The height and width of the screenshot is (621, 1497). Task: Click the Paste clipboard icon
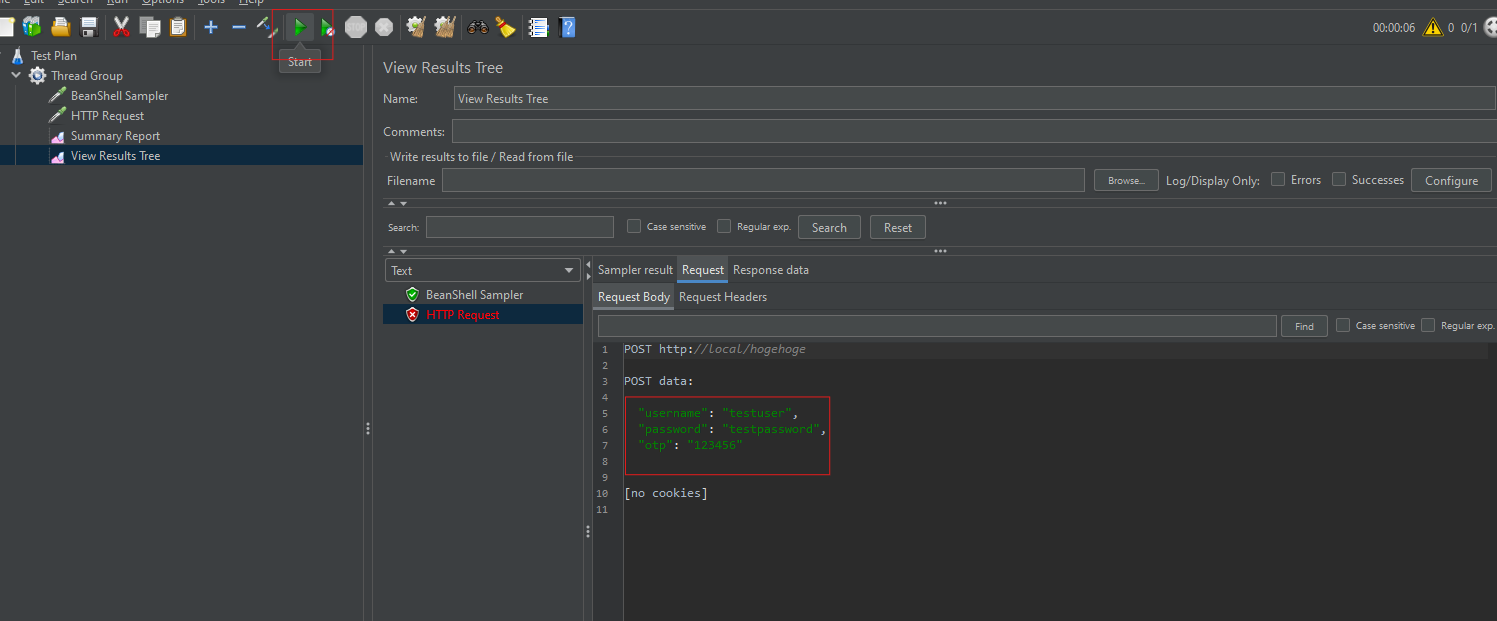click(x=178, y=27)
